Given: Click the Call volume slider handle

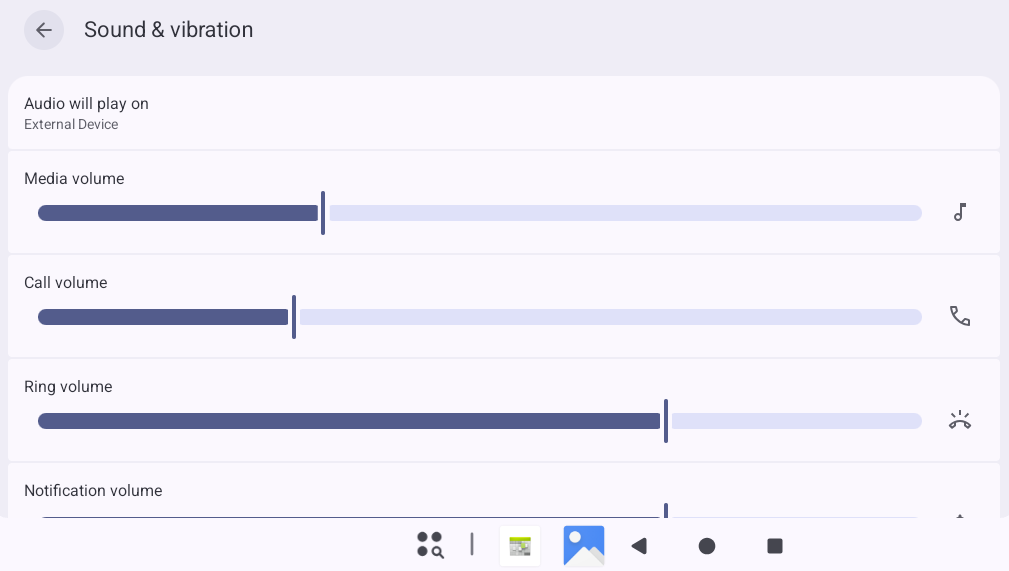Looking at the screenshot, I should [294, 317].
